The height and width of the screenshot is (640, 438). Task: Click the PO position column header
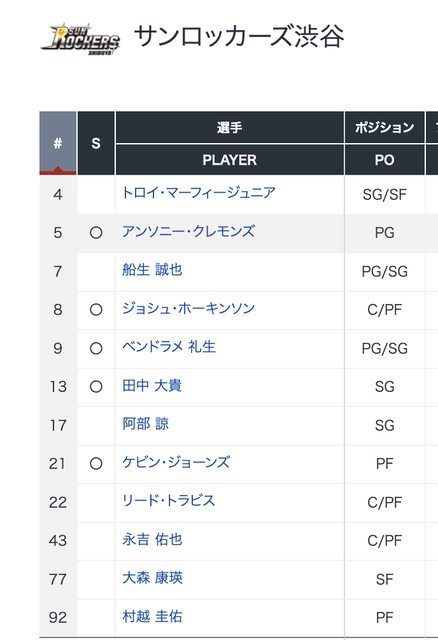point(385,160)
